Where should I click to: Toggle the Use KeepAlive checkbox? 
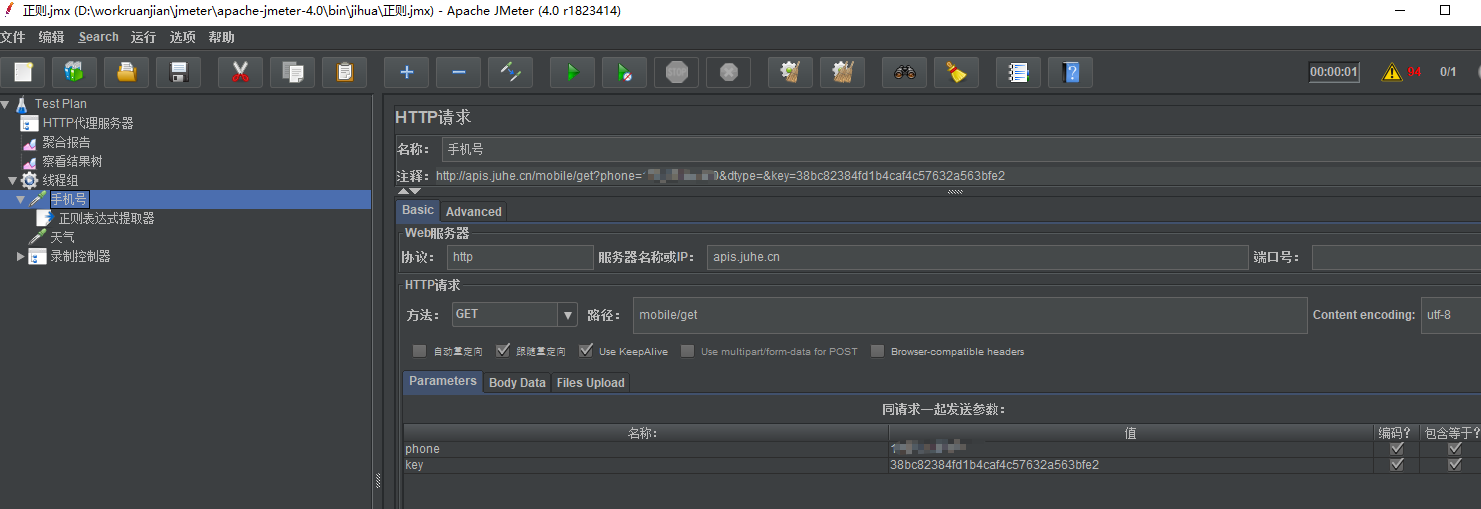(x=585, y=351)
